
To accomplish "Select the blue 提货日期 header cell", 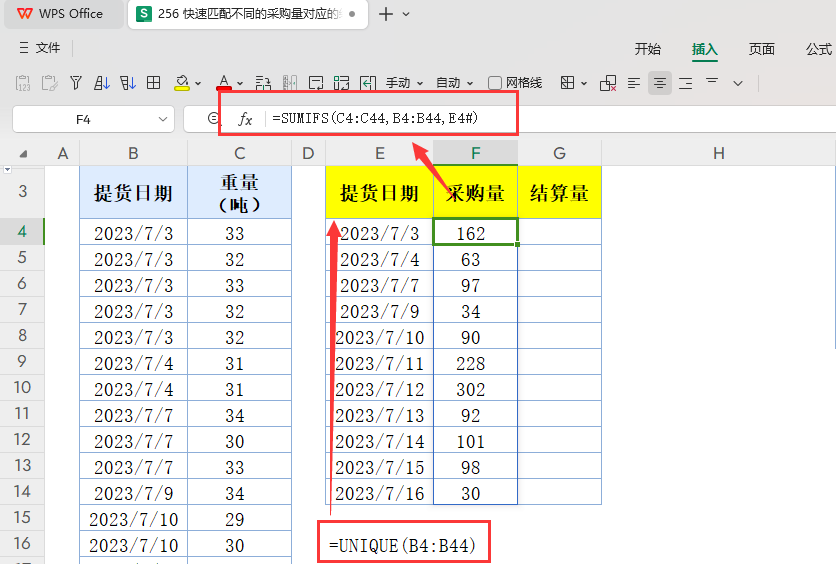I will click(x=133, y=192).
